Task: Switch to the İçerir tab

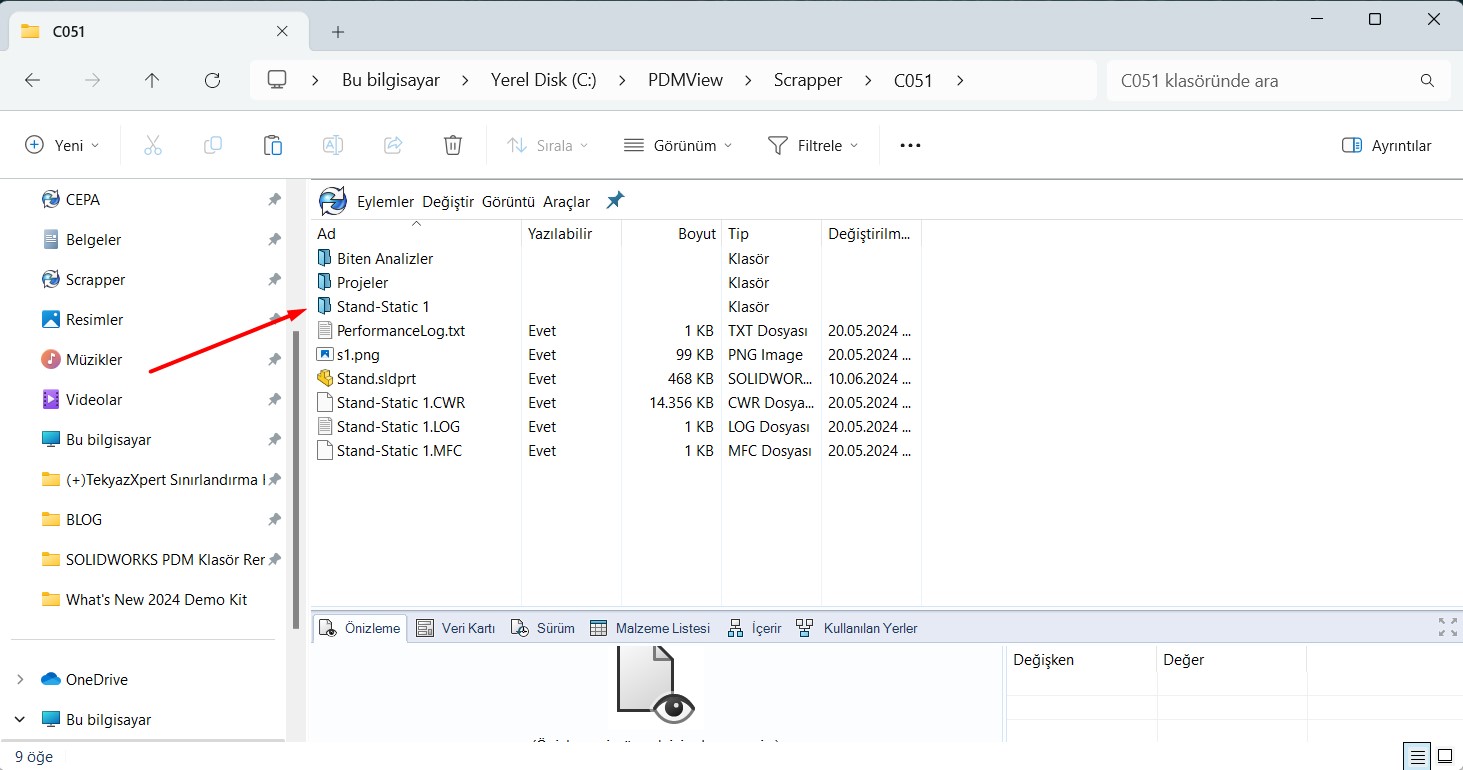Action: tap(754, 628)
